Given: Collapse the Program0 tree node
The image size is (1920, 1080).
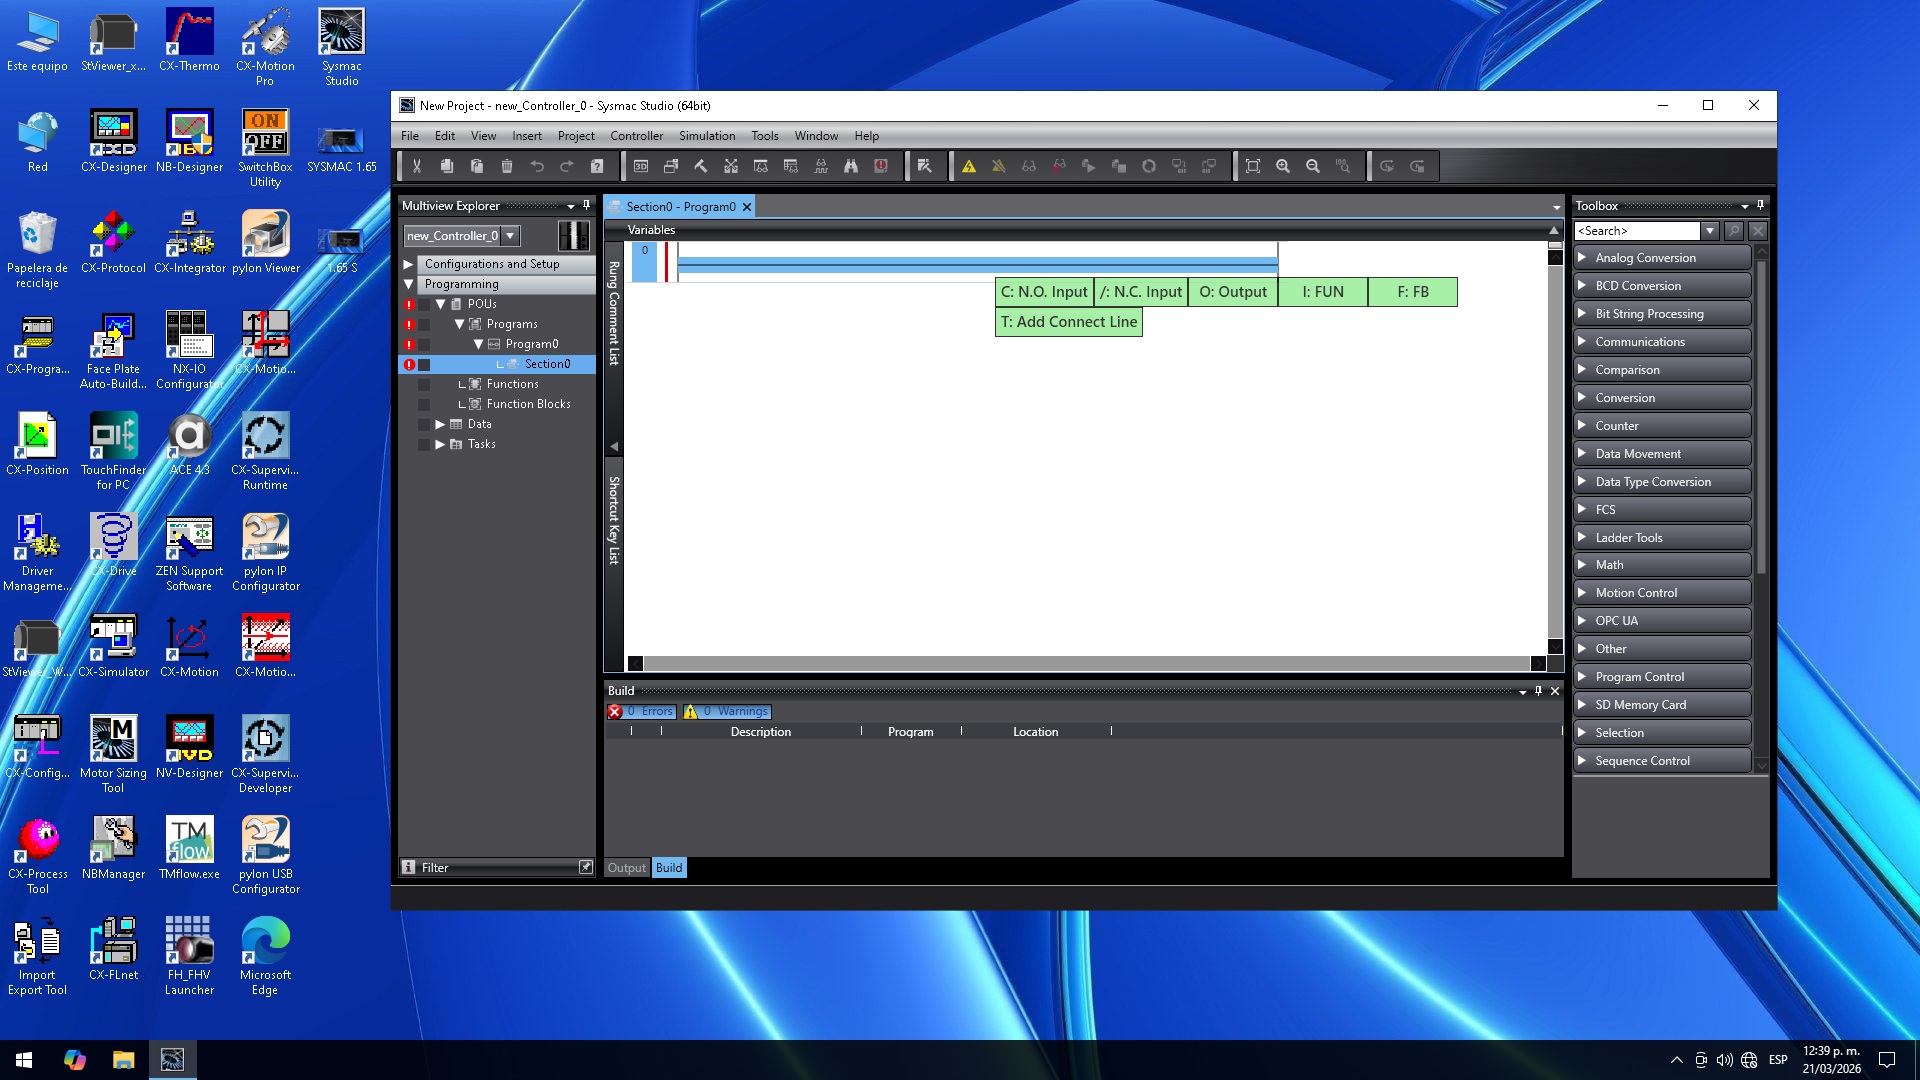Looking at the screenshot, I should [478, 344].
